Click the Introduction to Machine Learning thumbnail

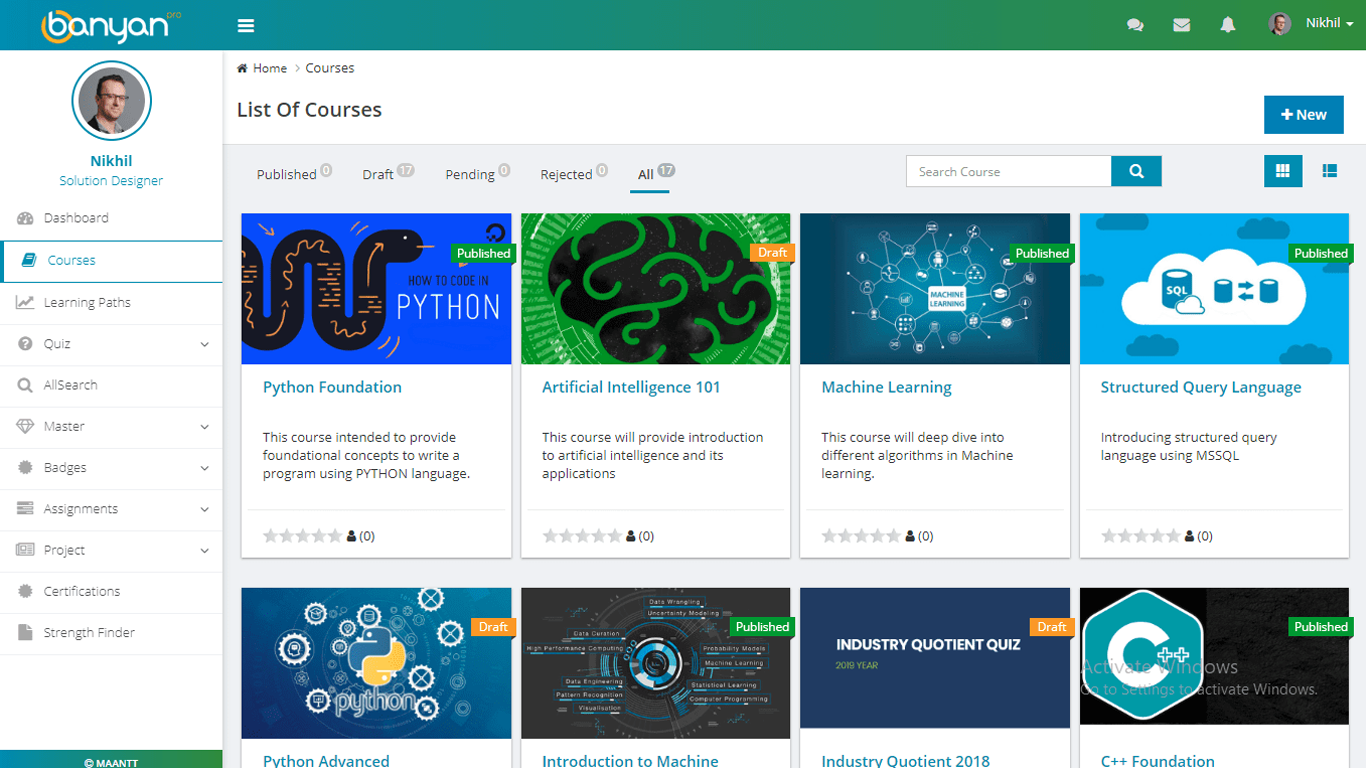[655, 663]
